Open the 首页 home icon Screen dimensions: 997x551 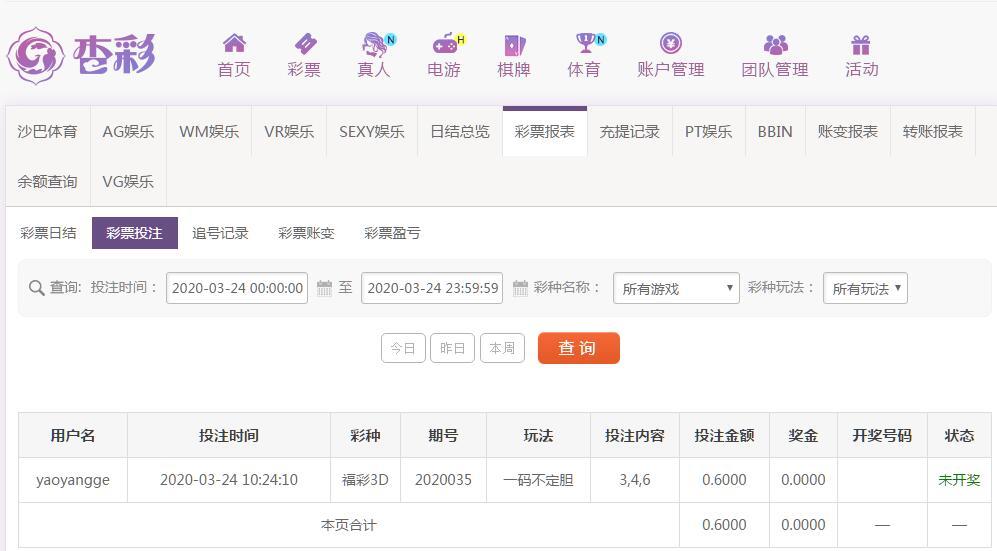234,43
